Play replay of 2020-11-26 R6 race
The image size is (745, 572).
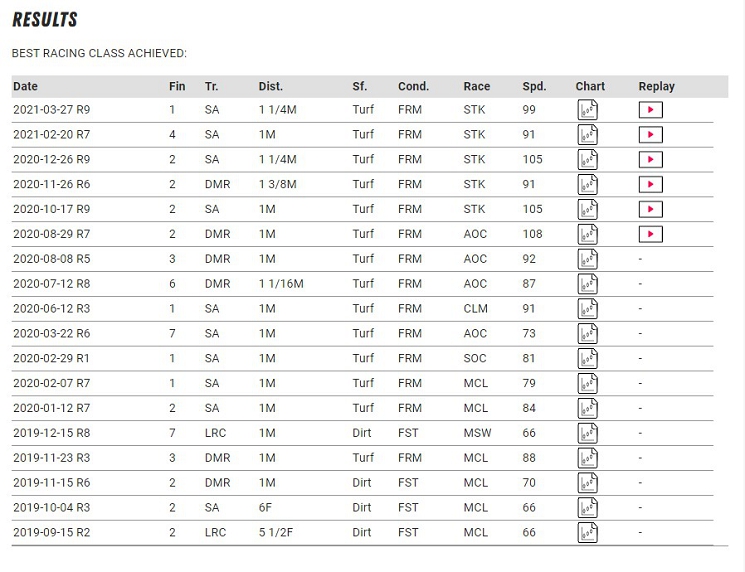pos(650,185)
